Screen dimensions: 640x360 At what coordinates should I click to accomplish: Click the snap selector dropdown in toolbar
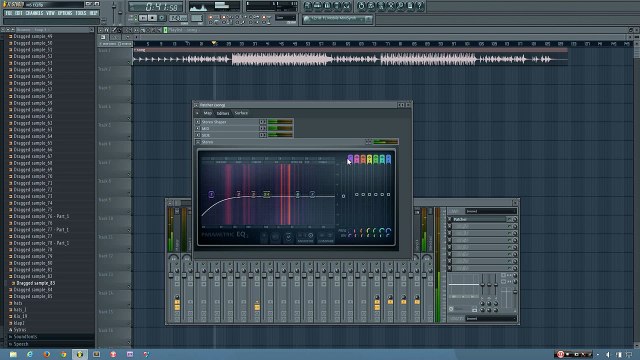tap(285, 18)
